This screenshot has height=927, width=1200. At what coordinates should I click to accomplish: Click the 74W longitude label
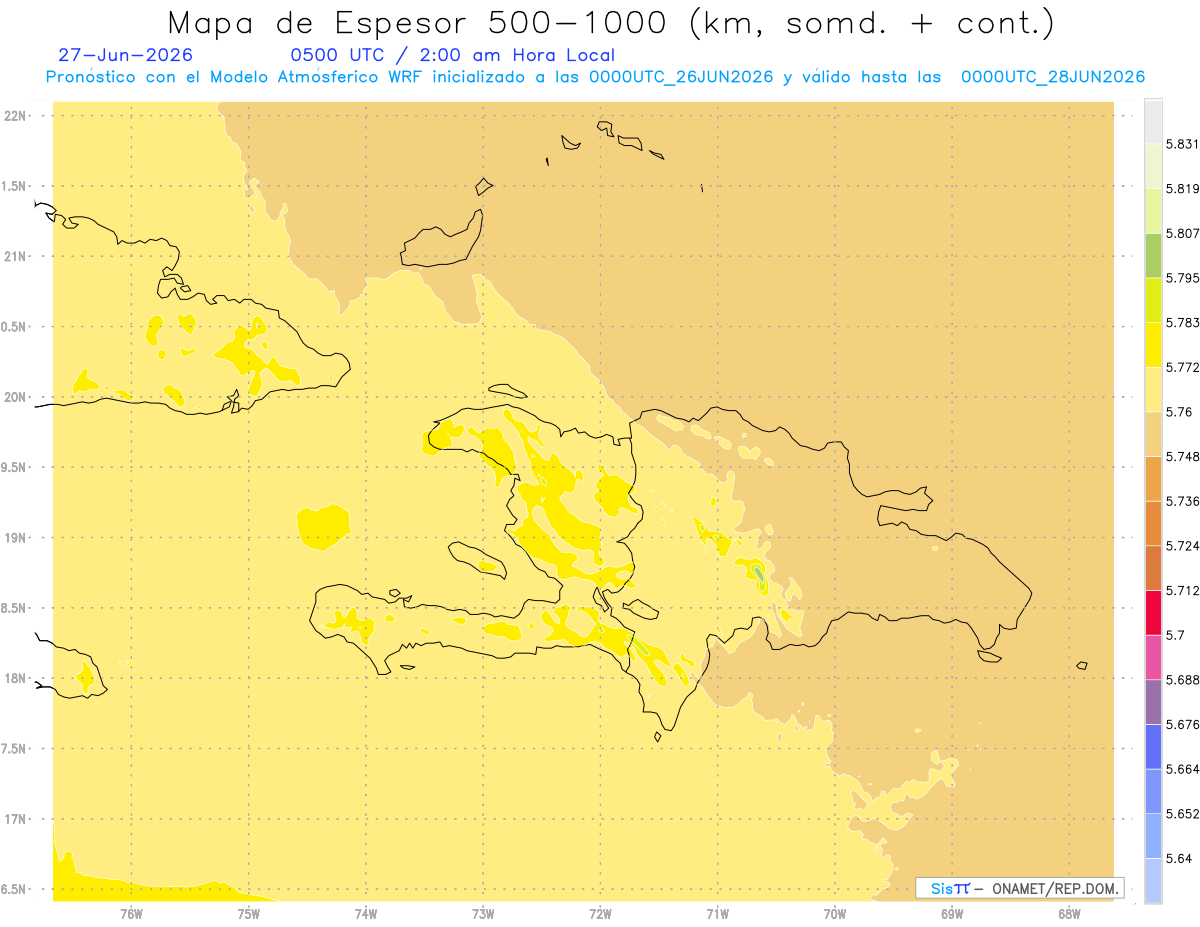[x=366, y=915]
